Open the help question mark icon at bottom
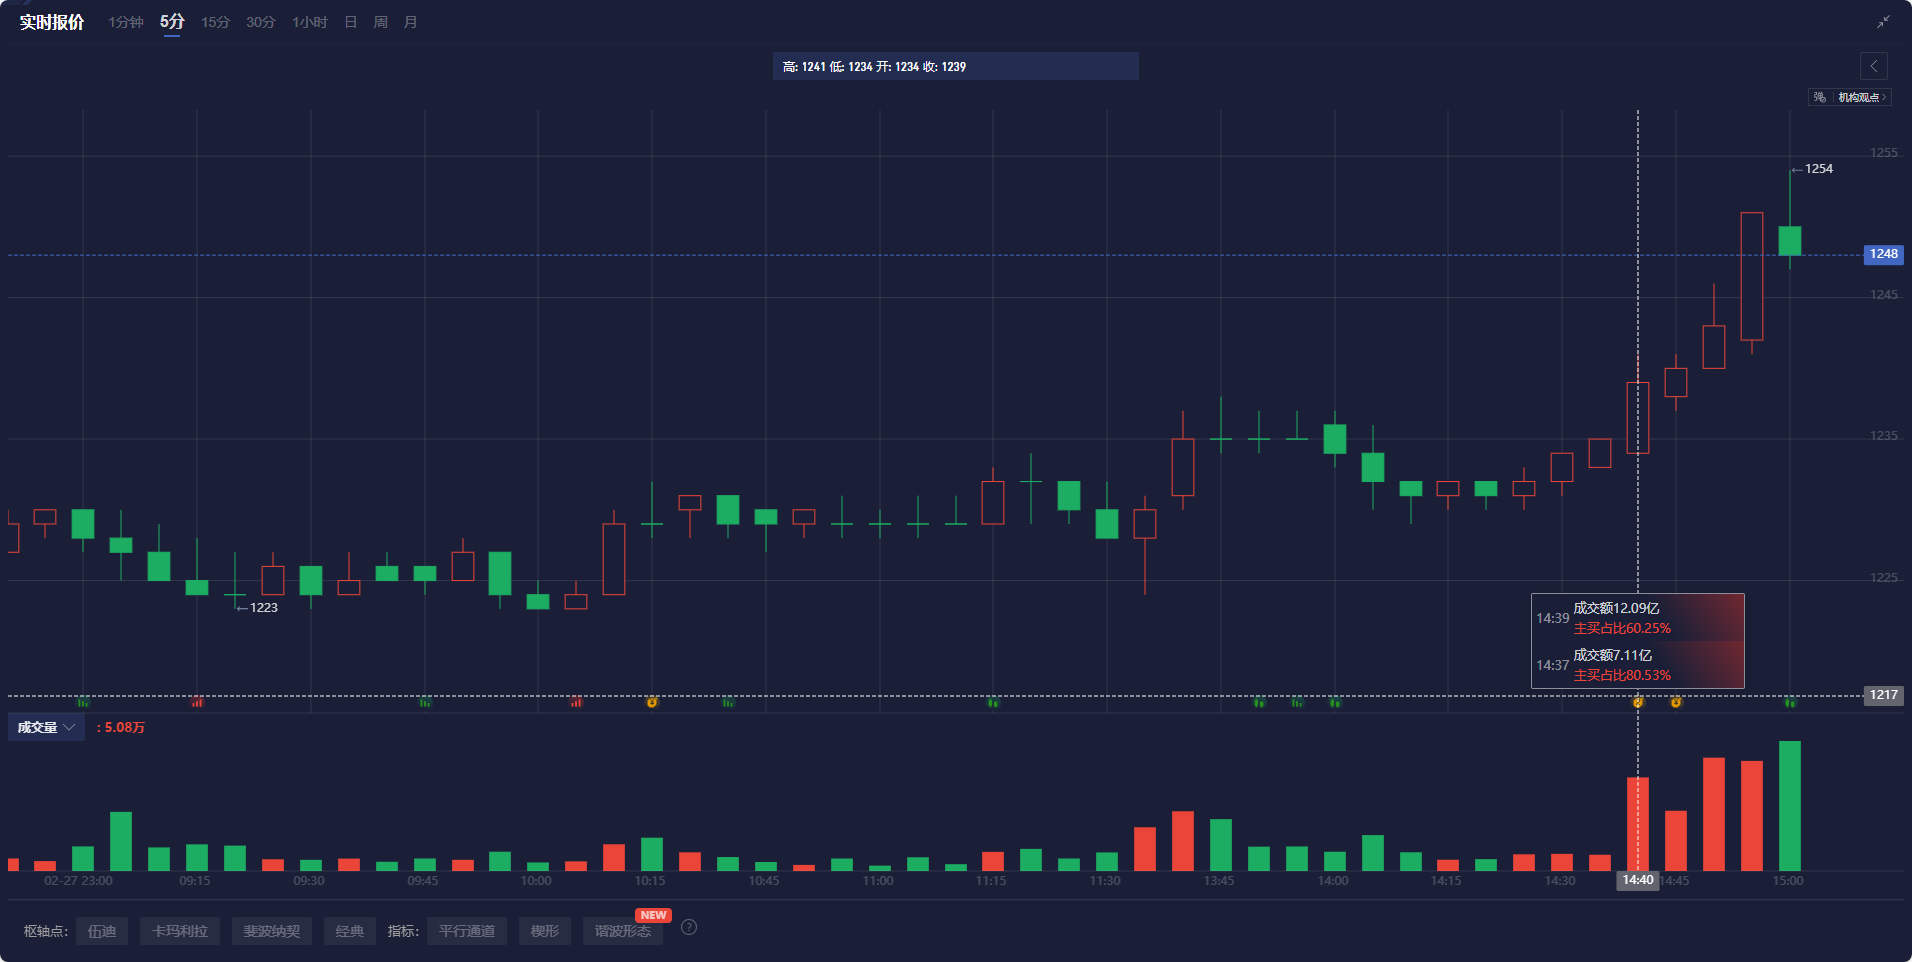1912x962 pixels. [x=688, y=928]
